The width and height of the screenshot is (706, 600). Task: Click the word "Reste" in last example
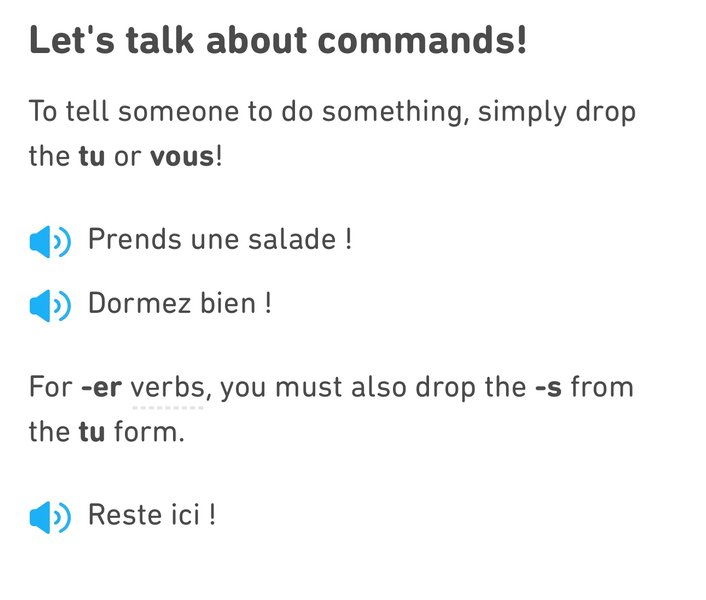125,514
